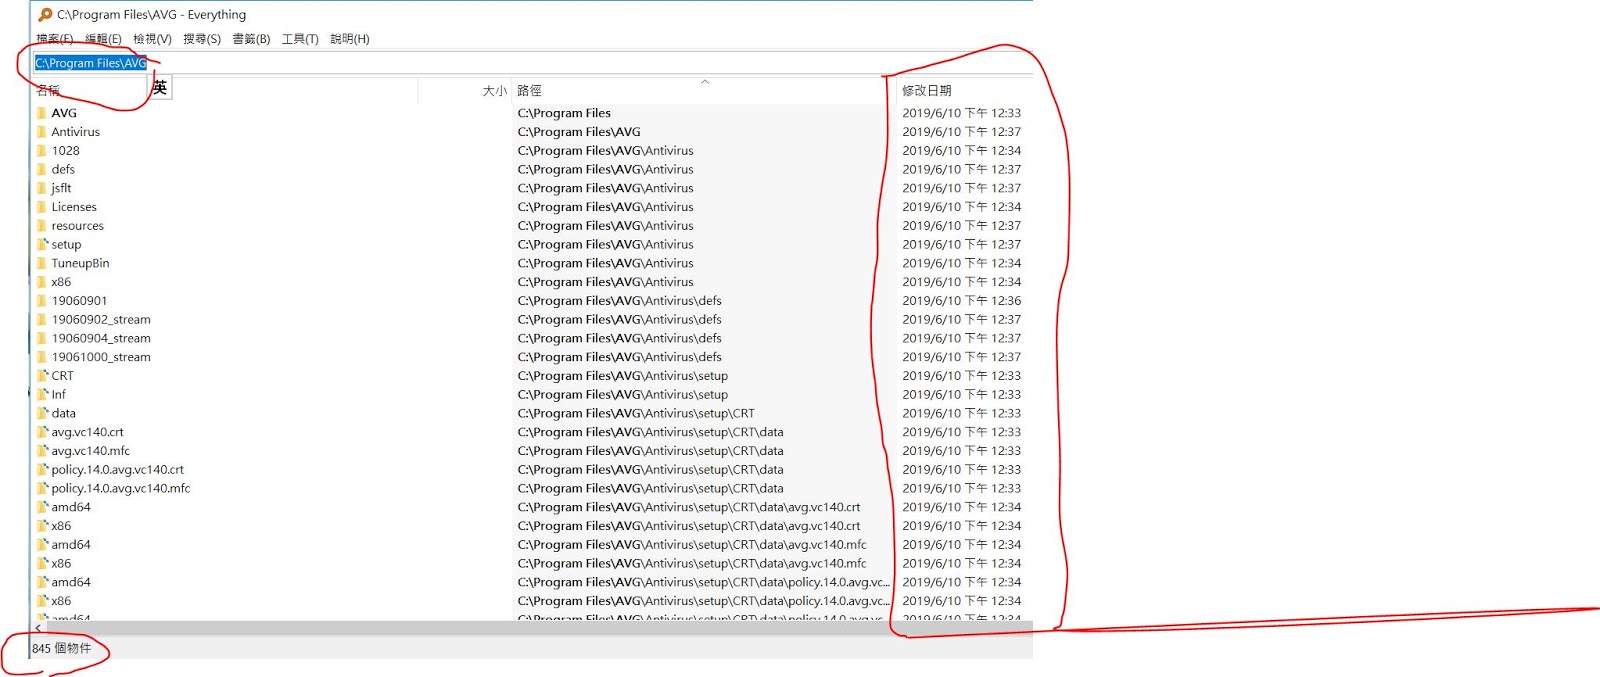Click the folder icon beside 19060902_stream
This screenshot has height=677, width=1600.
pyautogui.click(x=42, y=320)
